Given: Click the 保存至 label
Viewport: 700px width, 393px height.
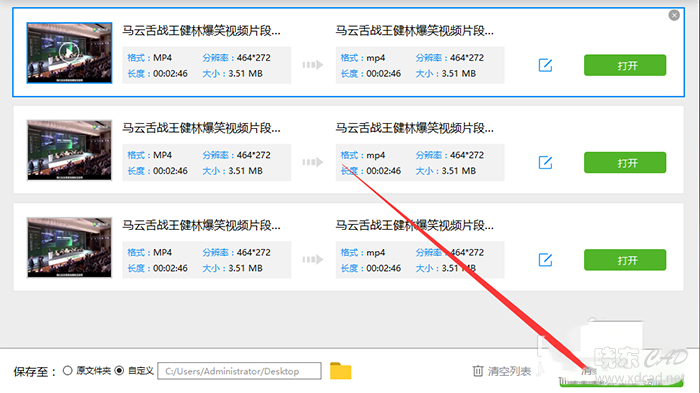Looking at the screenshot, I should click(x=35, y=372).
